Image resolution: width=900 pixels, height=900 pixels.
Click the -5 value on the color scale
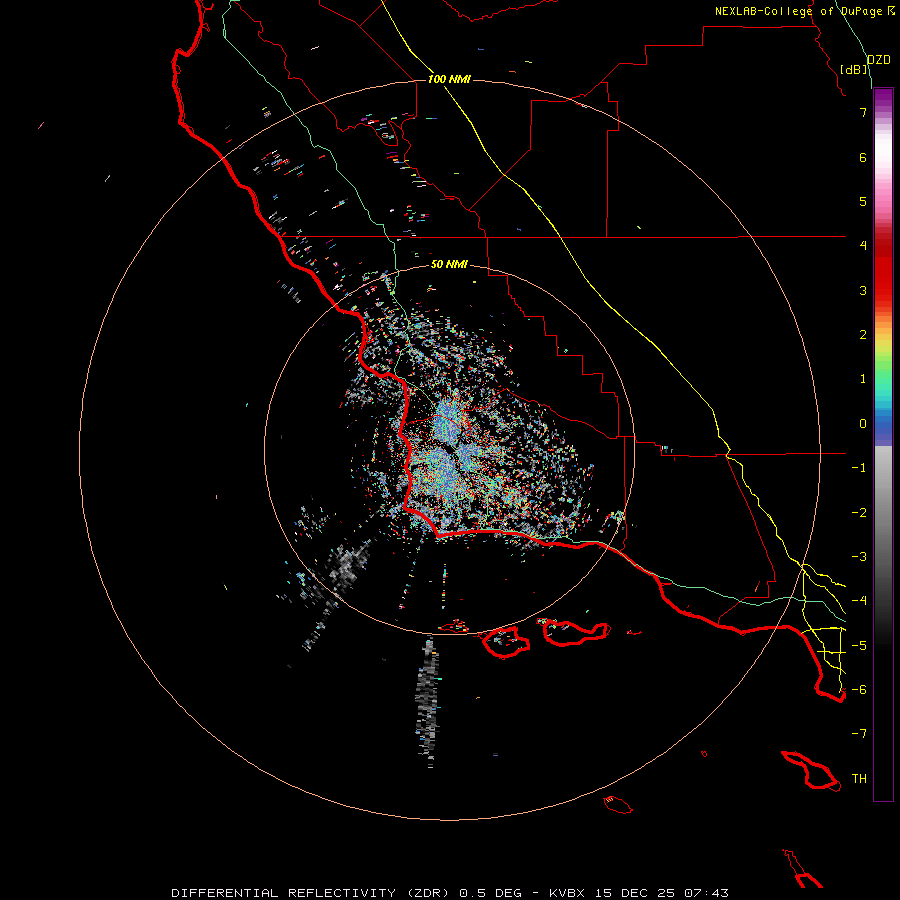[859, 646]
